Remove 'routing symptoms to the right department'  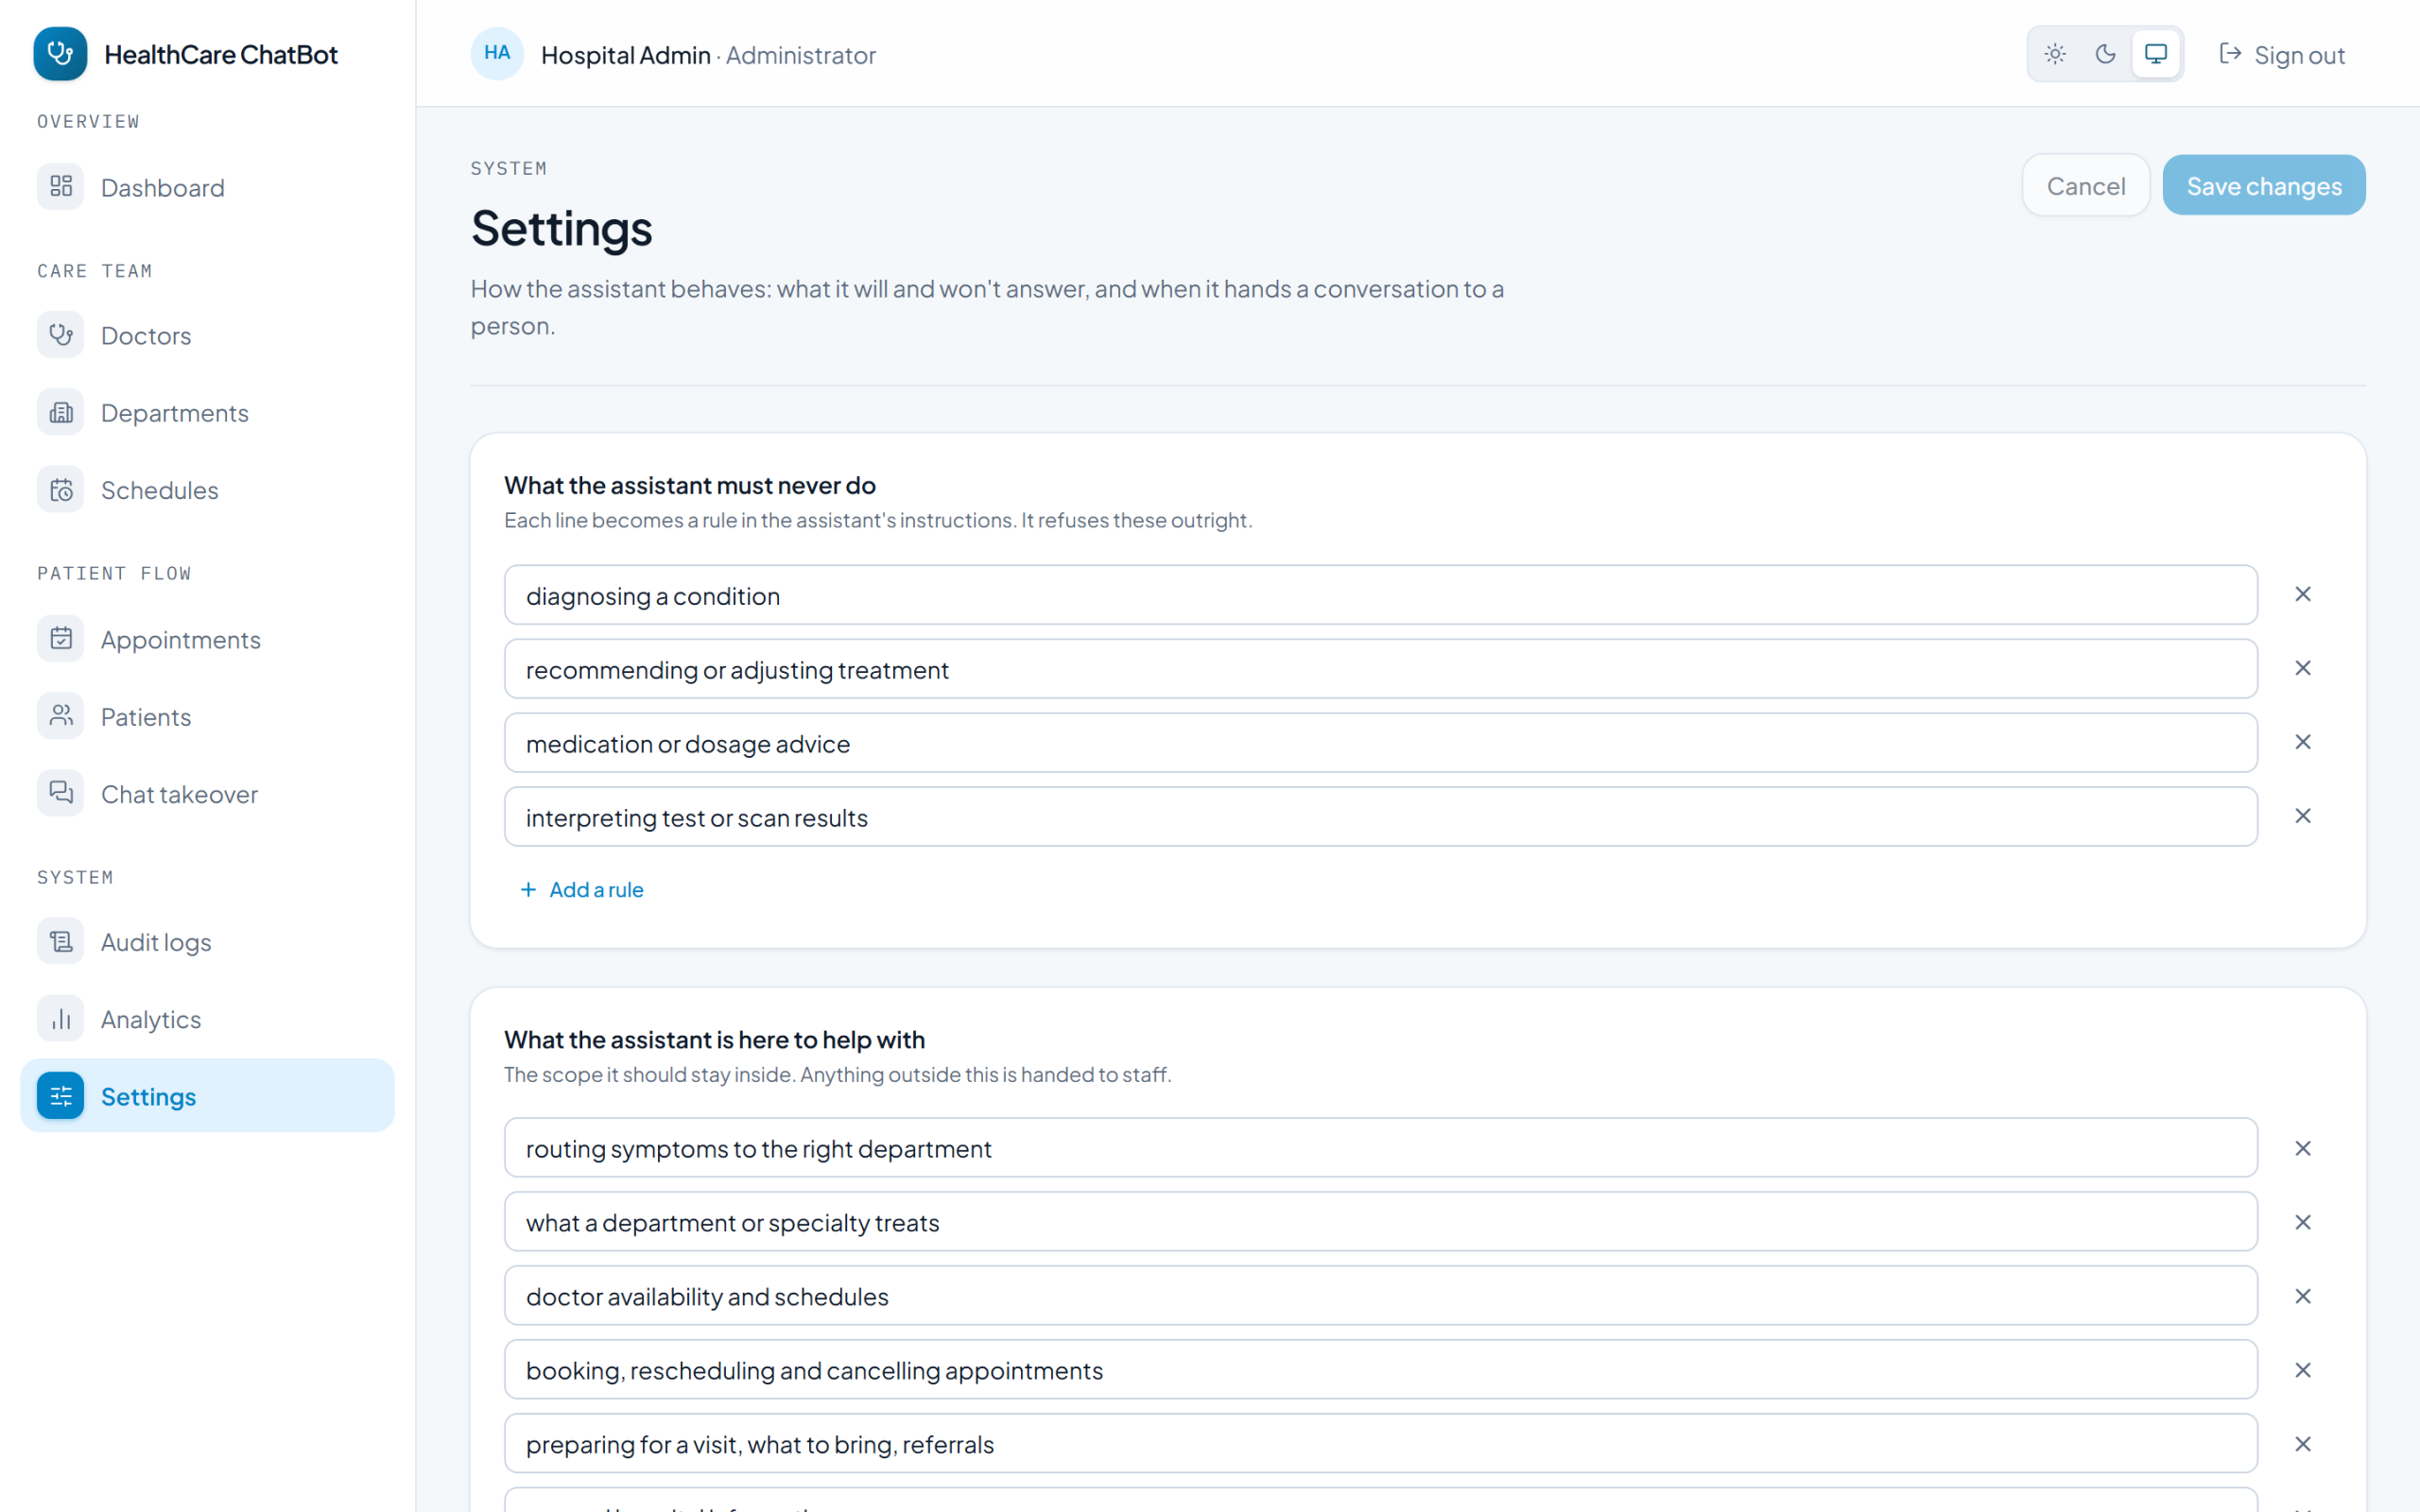pyautogui.click(x=2303, y=1148)
